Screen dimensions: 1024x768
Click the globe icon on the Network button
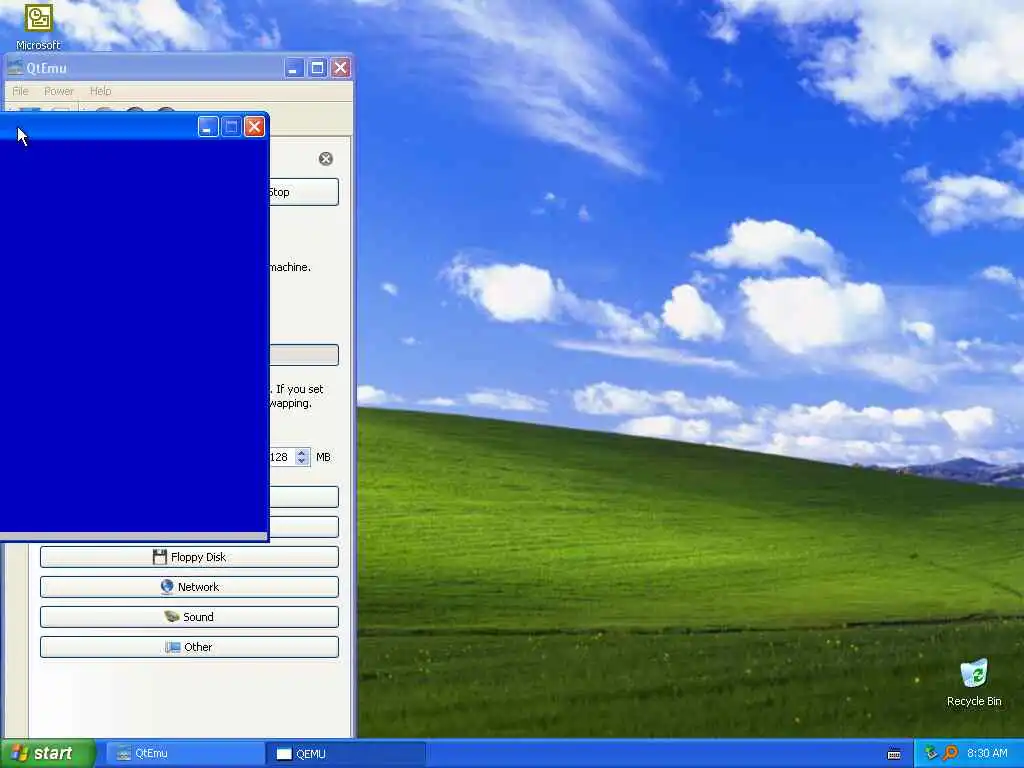click(x=167, y=586)
